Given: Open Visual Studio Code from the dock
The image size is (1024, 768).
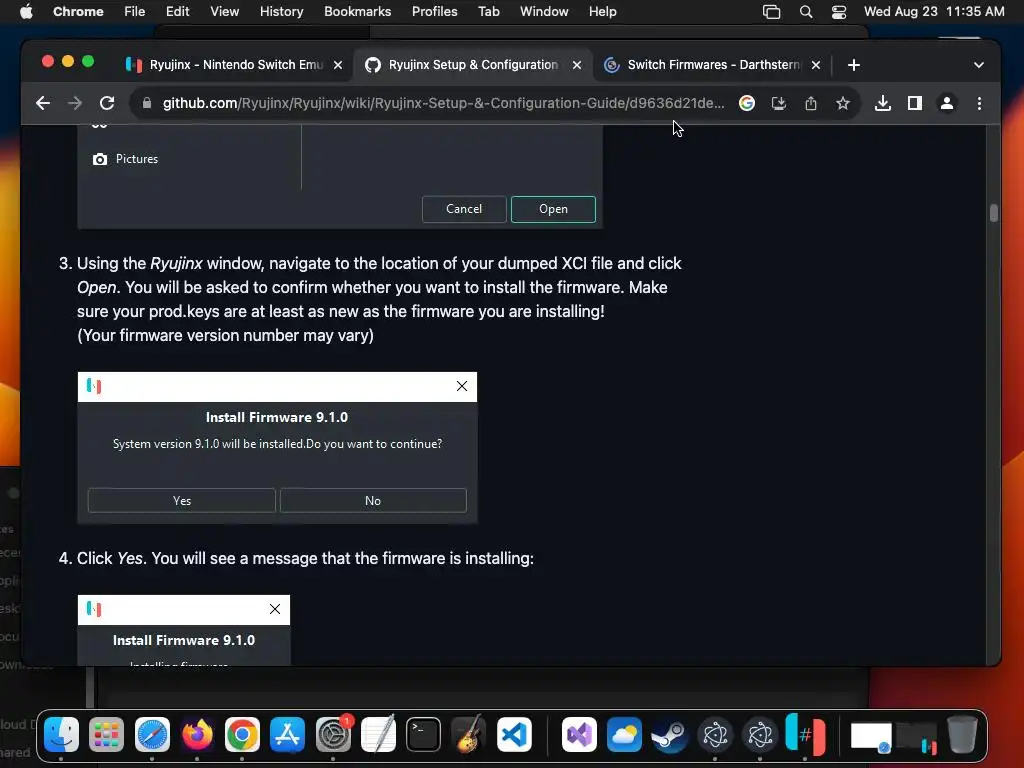Looking at the screenshot, I should point(514,735).
